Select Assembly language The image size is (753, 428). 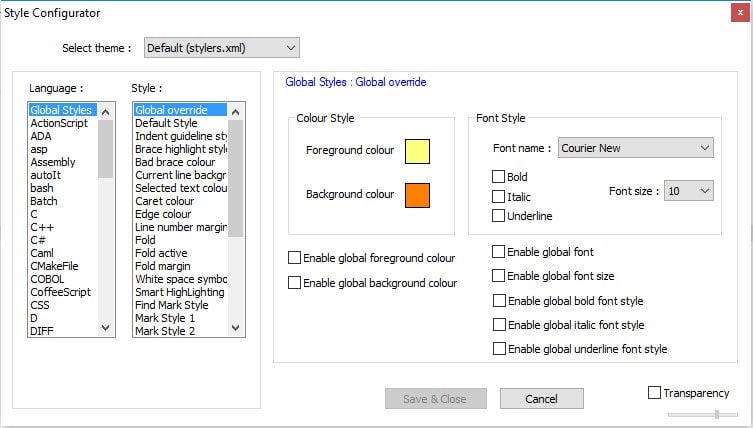63,162
